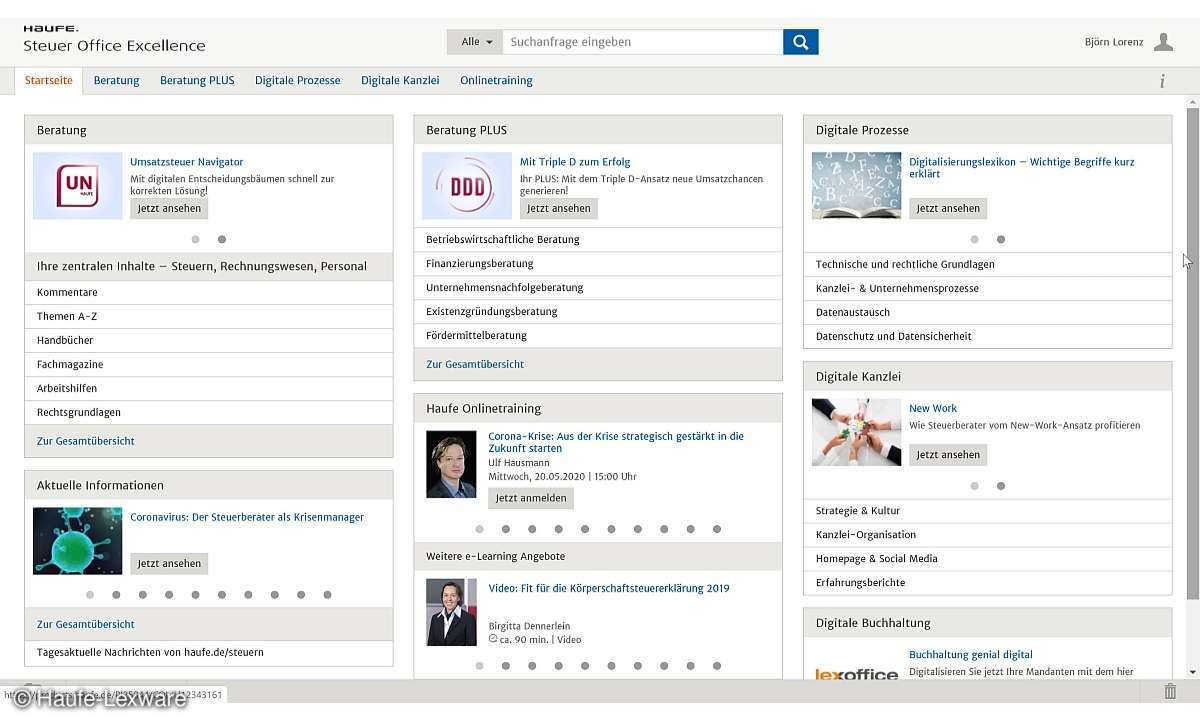The height and width of the screenshot is (720, 1200).
Task: Open the Digitalisierungslexikon book thumbnail
Action: click(856, 186)
